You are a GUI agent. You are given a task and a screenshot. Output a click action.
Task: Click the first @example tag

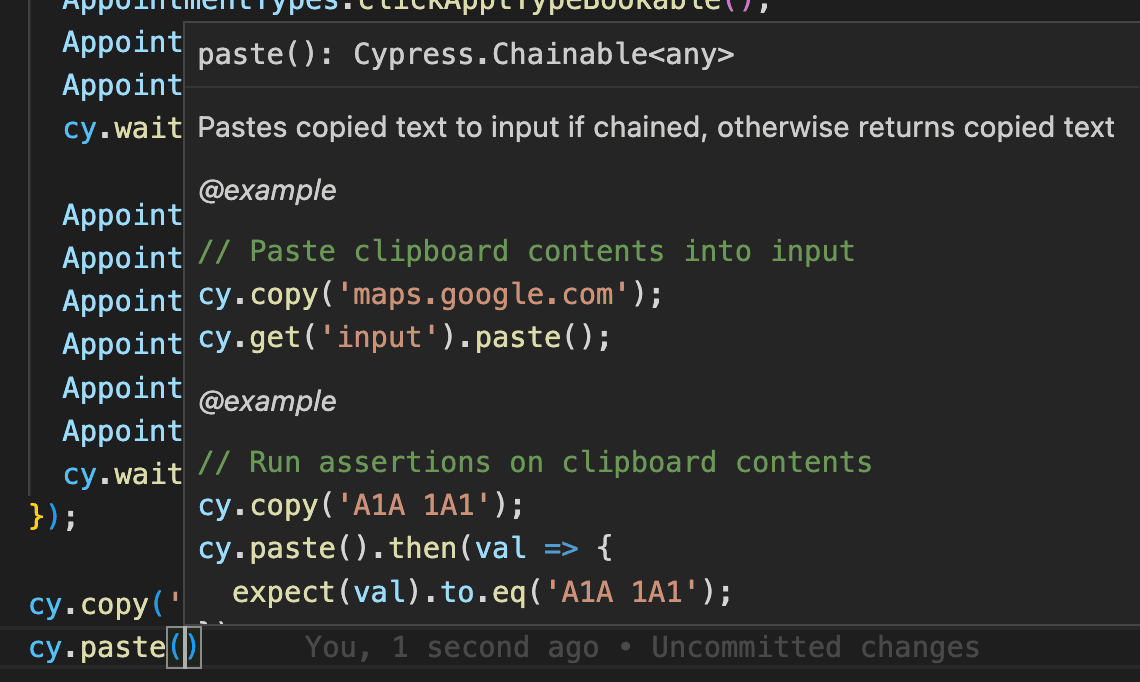(267, 190)
